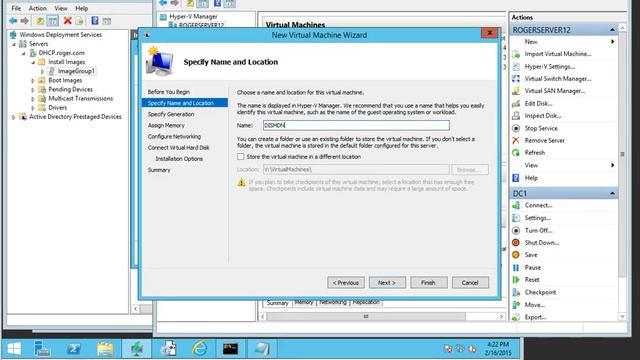Click the back arrow in WDS toolbar
The height and width of the screenshot is (360, 640).
coord(13,20)
